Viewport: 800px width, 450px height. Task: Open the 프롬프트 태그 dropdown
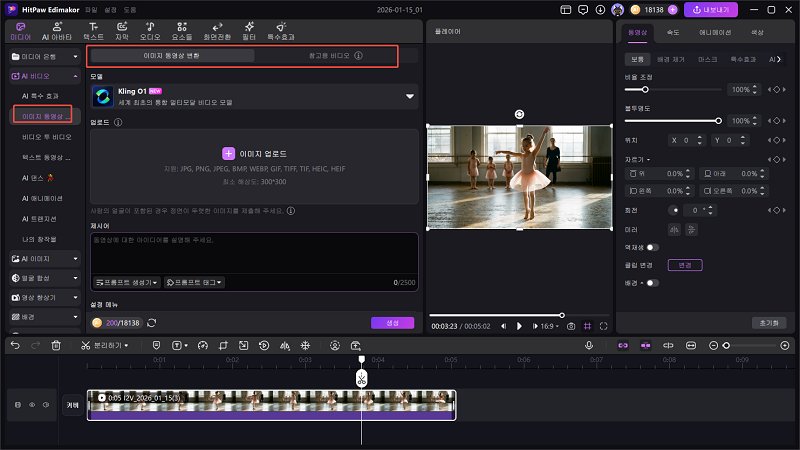coord(194,282)
